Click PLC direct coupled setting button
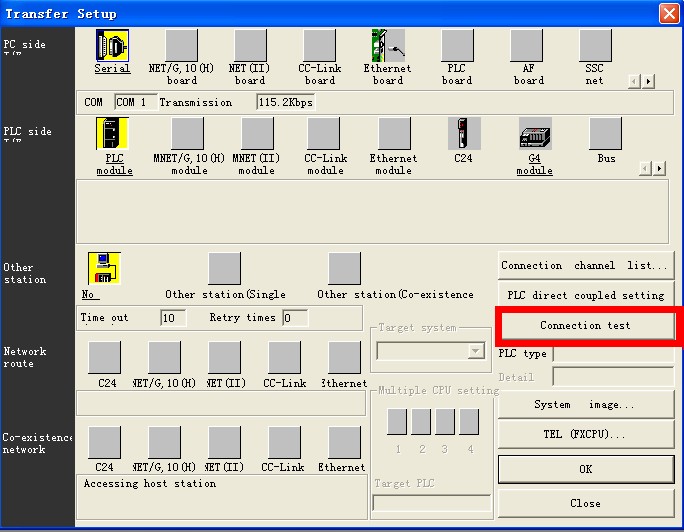The width and height of the screenshot is (684, 532). pyautogui.click(x=585, y=295)
